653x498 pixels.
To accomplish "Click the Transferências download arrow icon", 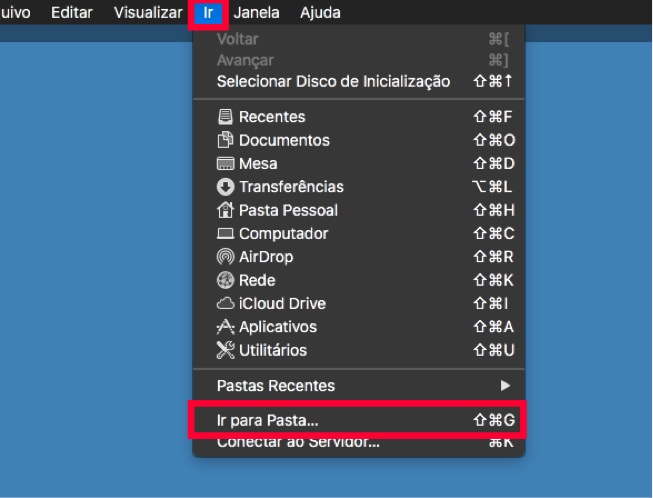I will 225,187.
